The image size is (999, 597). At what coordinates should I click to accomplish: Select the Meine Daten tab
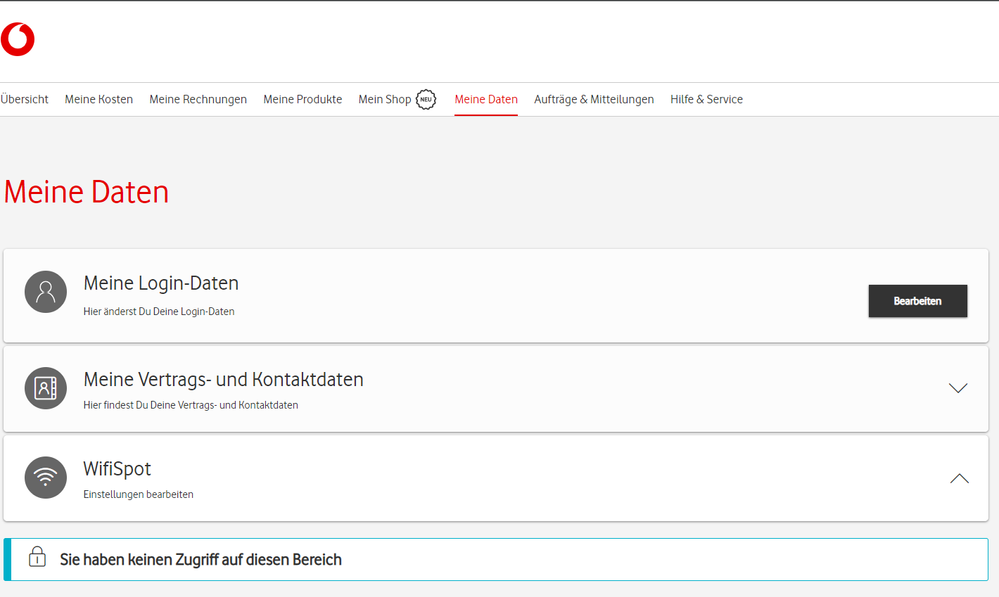486,100
